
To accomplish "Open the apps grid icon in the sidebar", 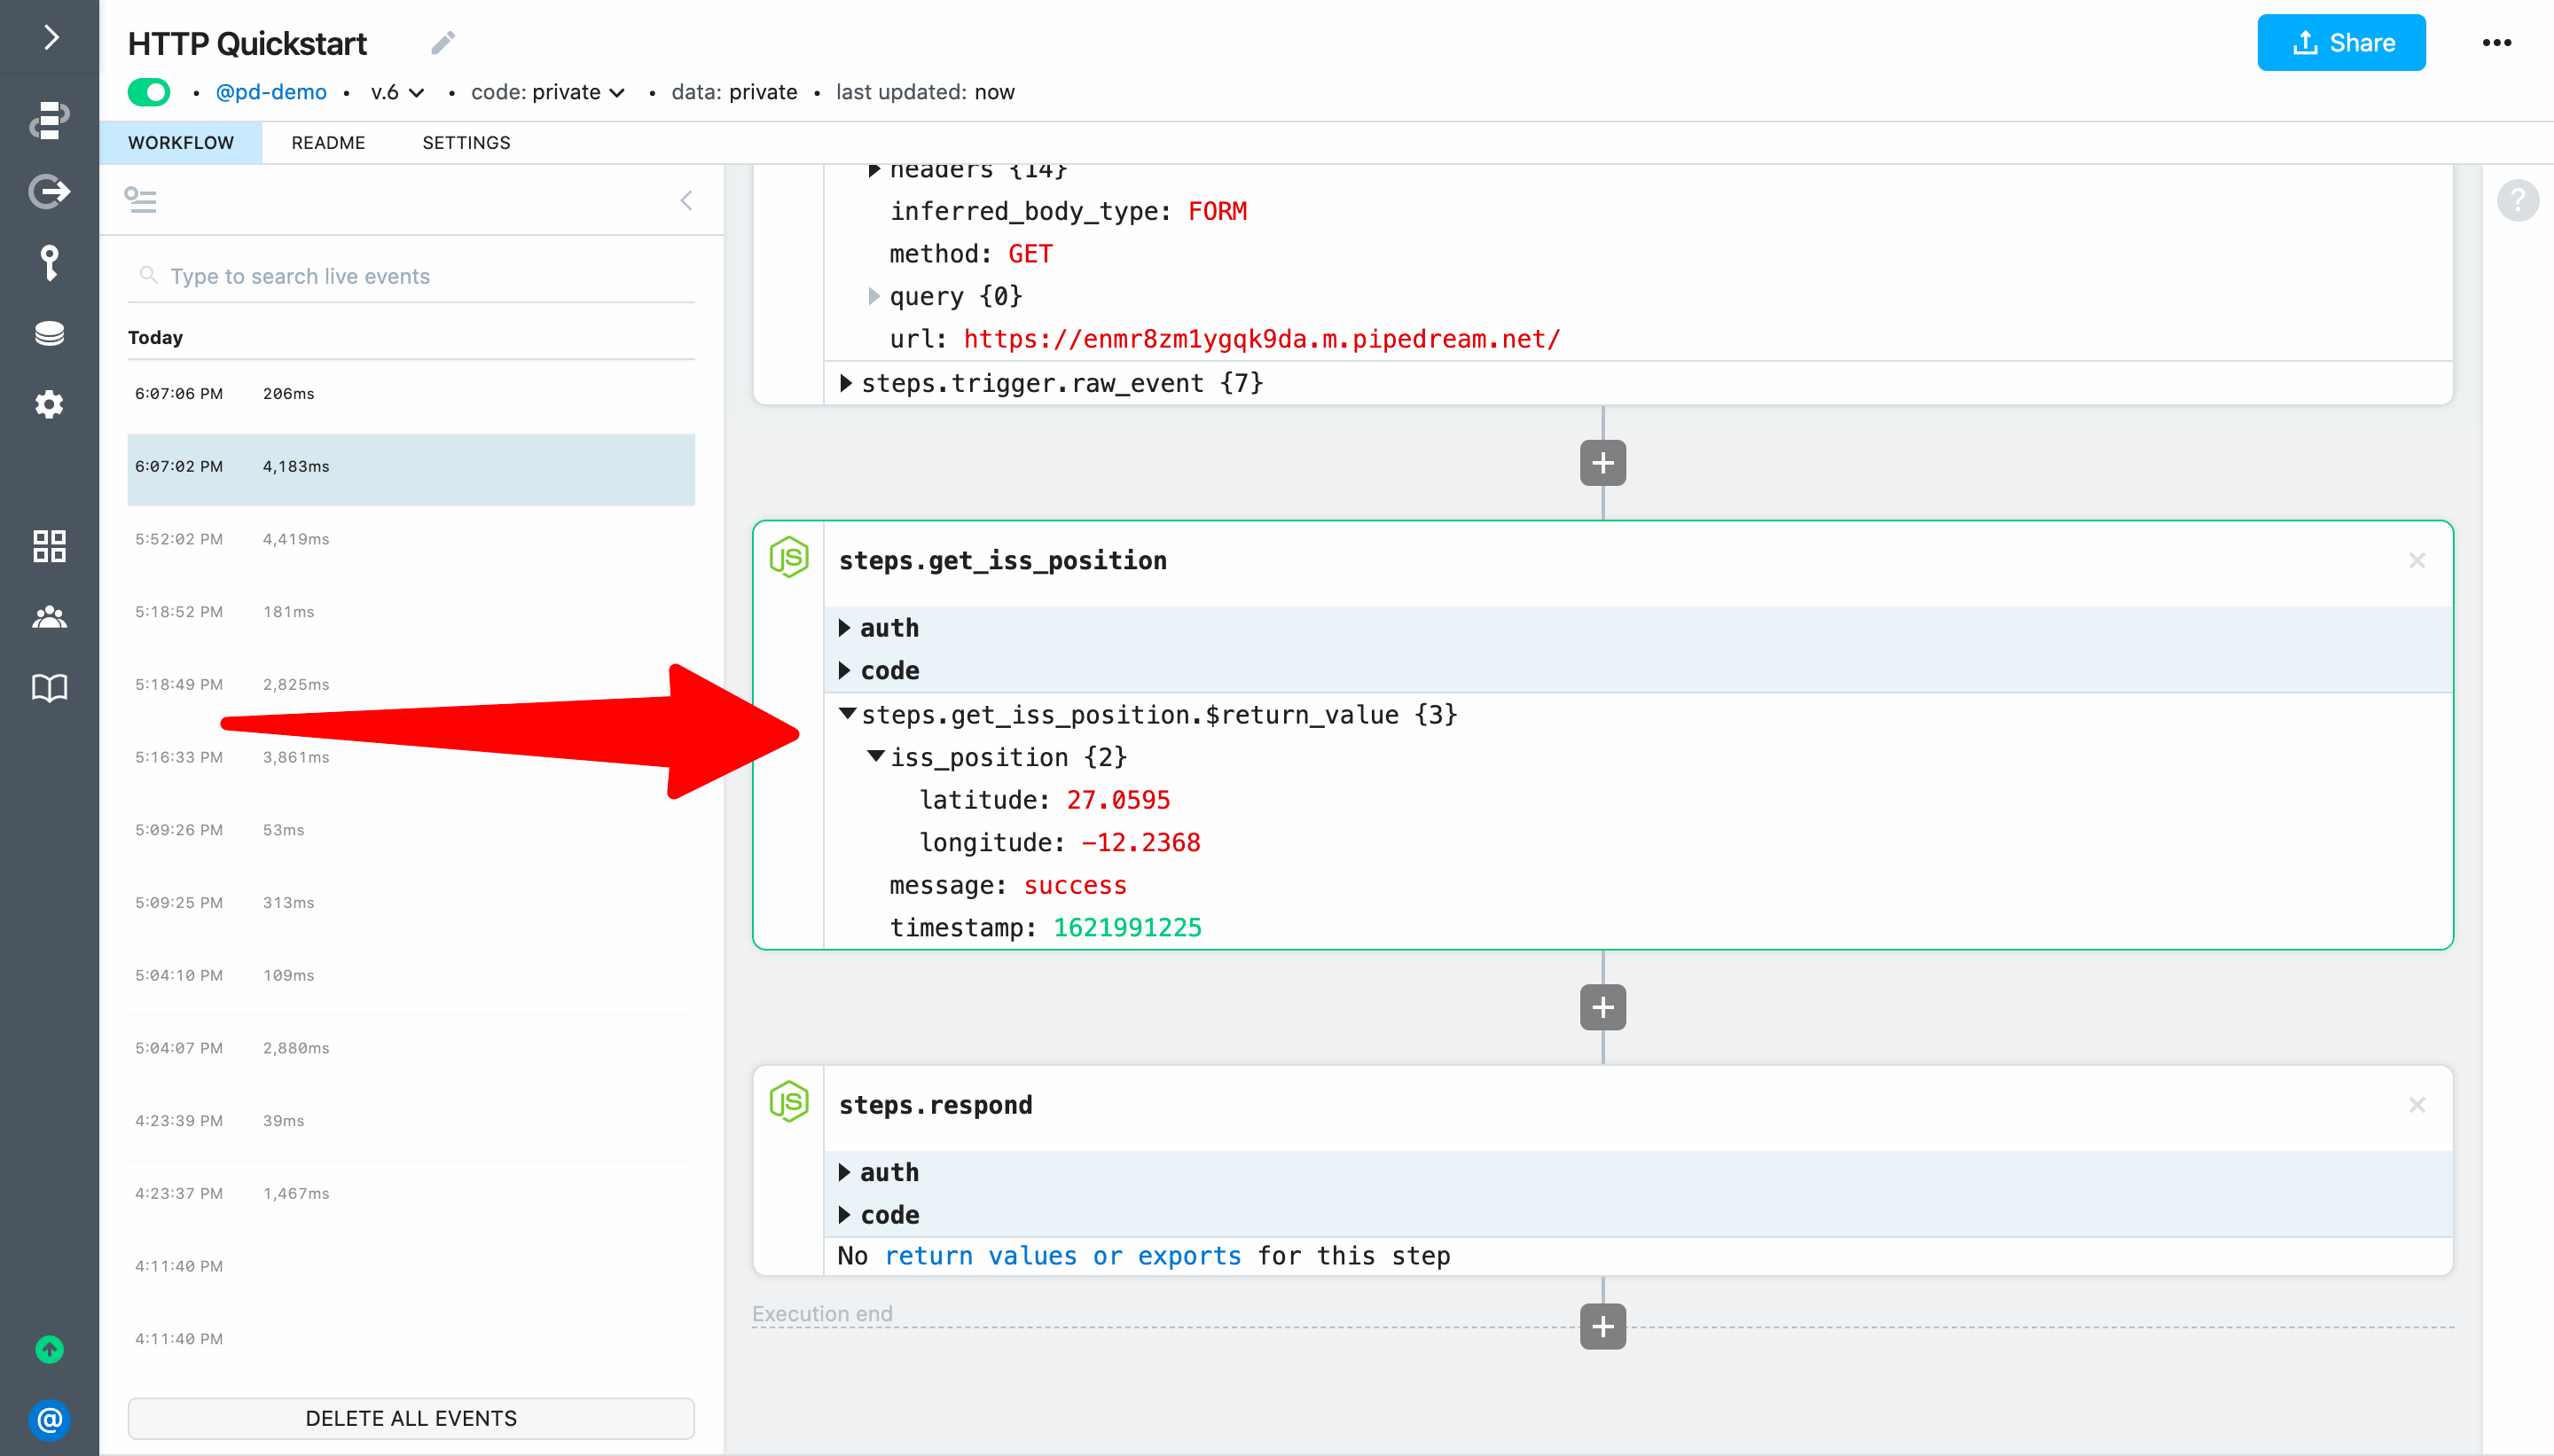I will pyautogui.click(x=49, y=546).
